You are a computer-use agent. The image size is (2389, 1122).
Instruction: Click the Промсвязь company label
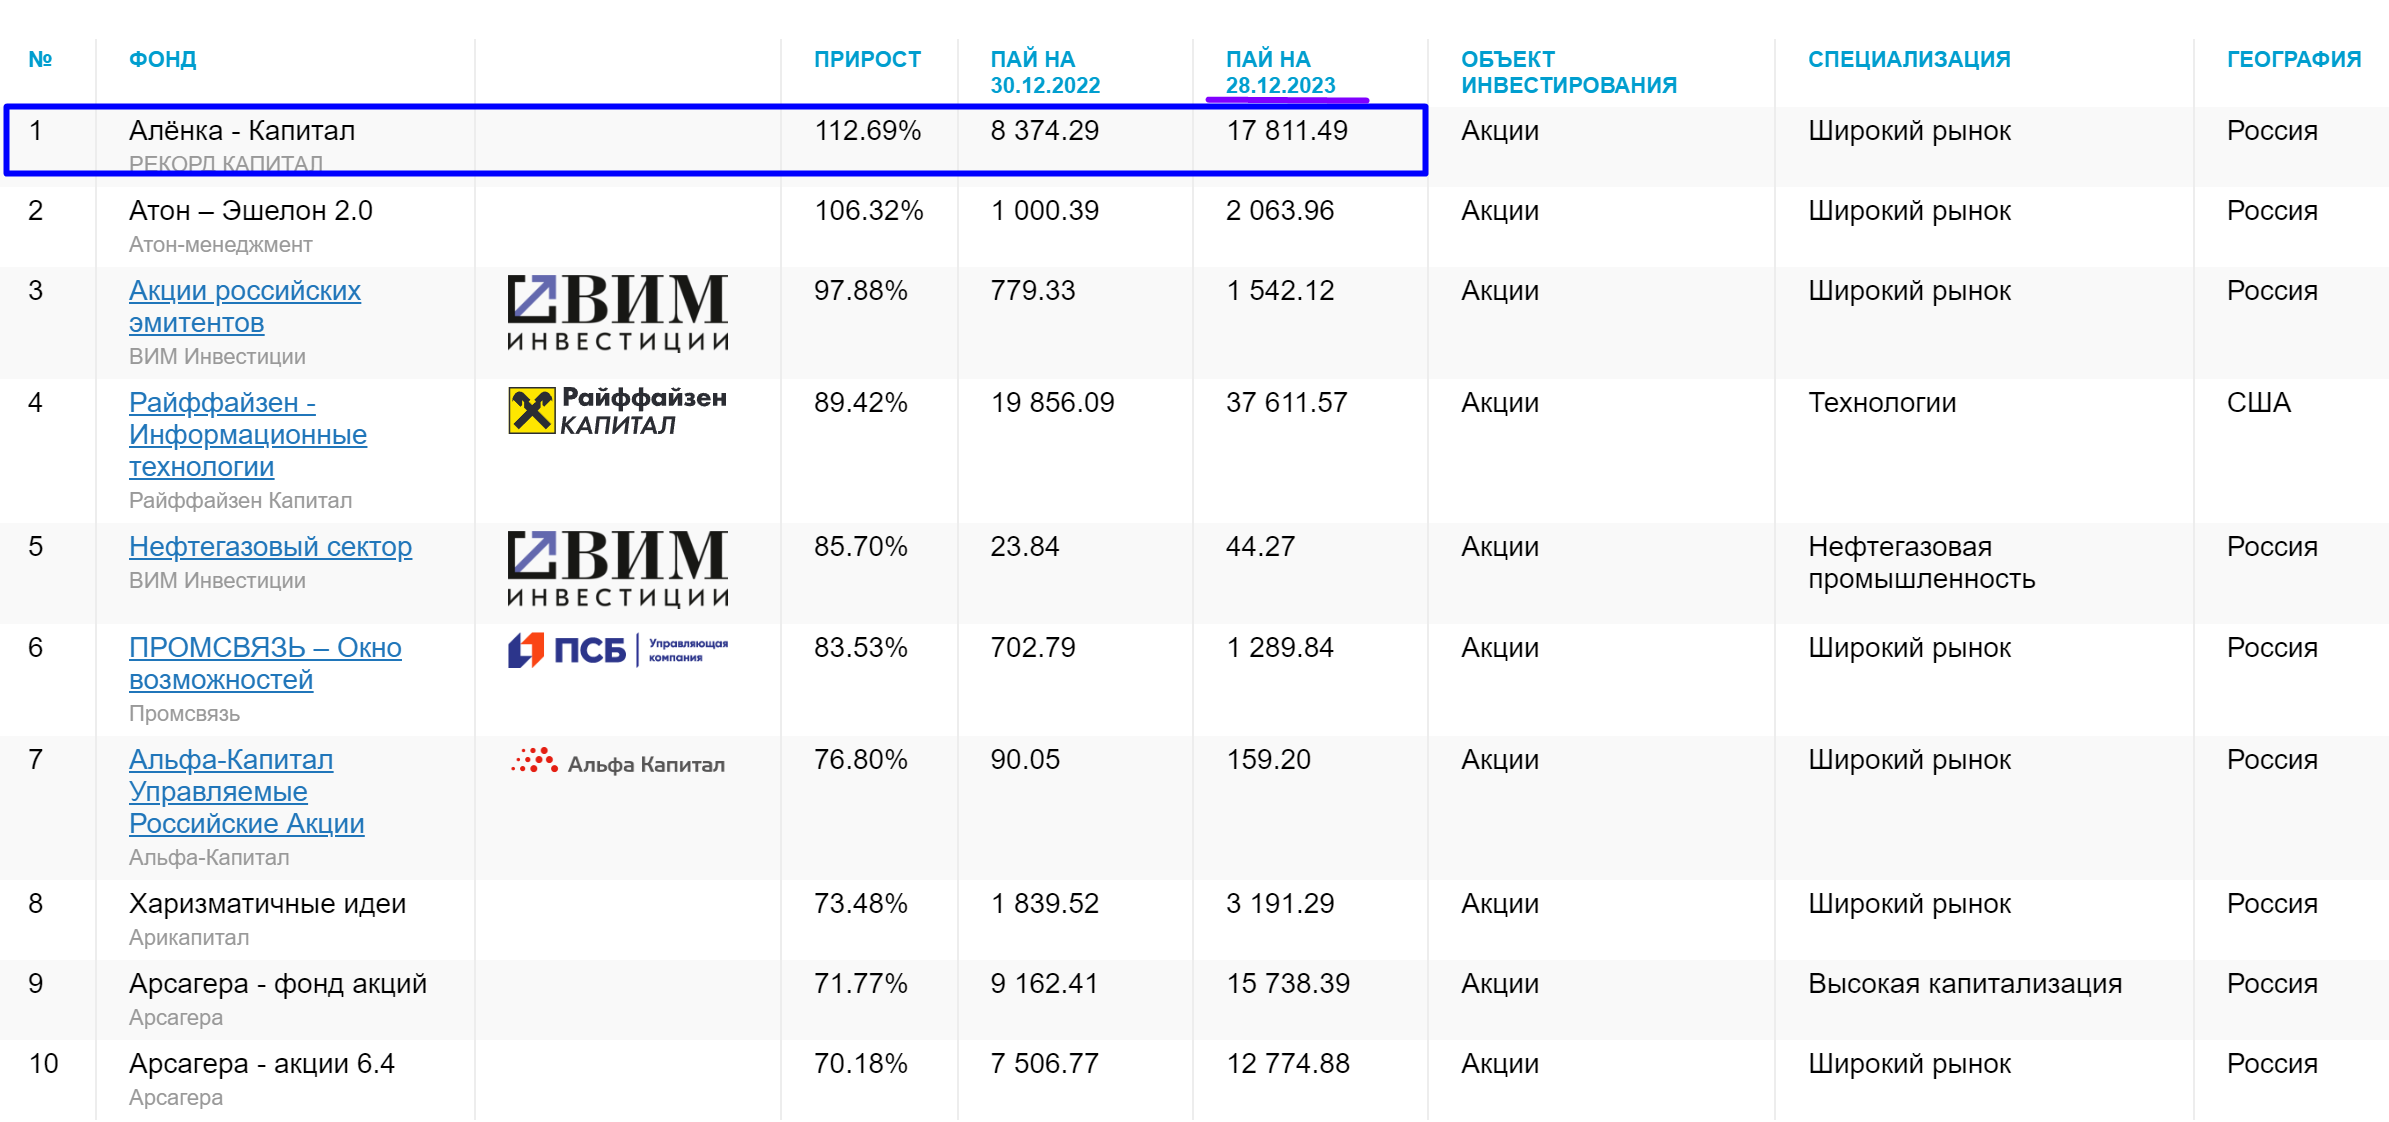coord(184,714)
